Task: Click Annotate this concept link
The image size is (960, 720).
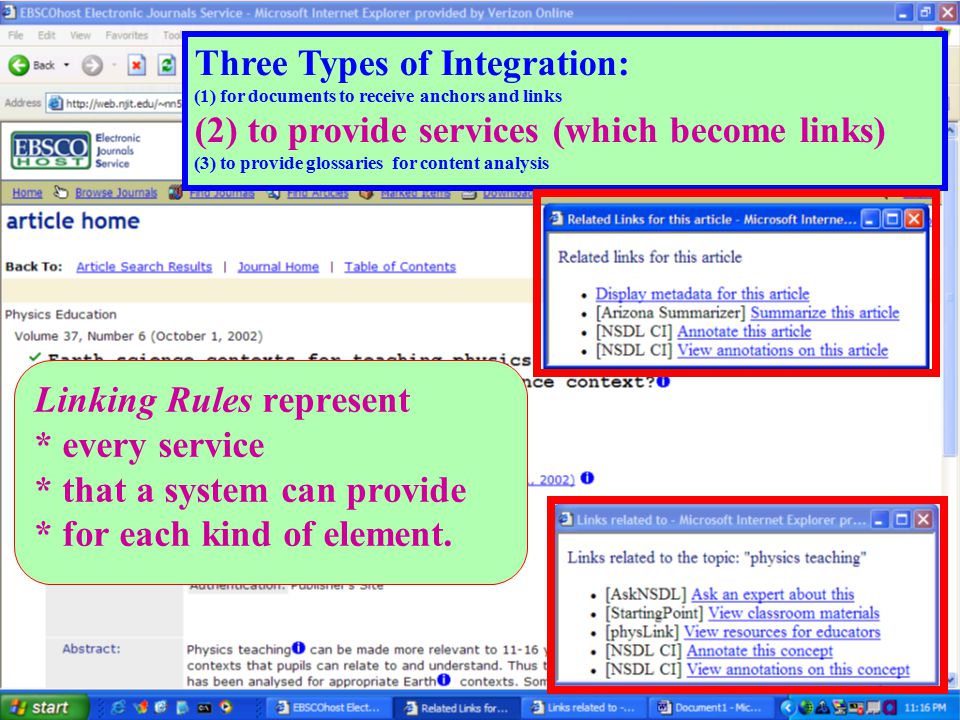Action: coord(760,651)
